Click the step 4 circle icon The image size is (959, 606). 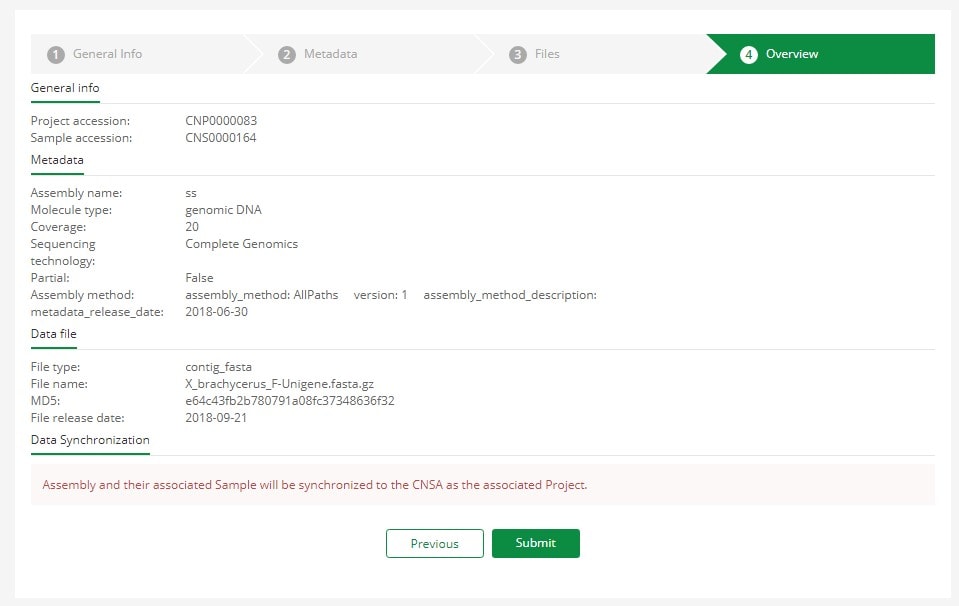pos(749,54)
